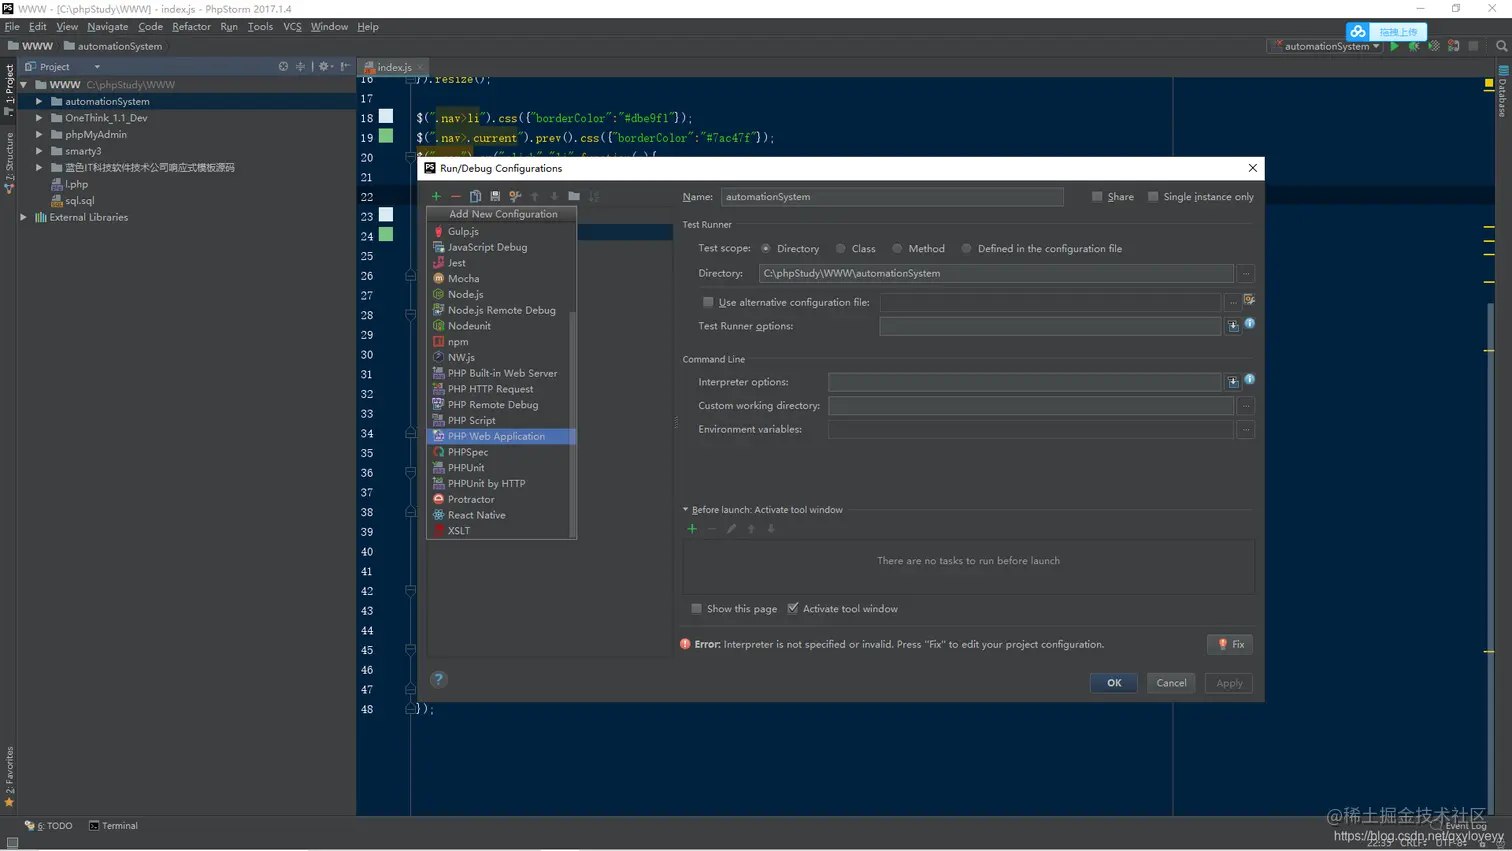1512x851 pixels.
Task: Click the question mark Help icon in dialog
Action: pos(438,679)
